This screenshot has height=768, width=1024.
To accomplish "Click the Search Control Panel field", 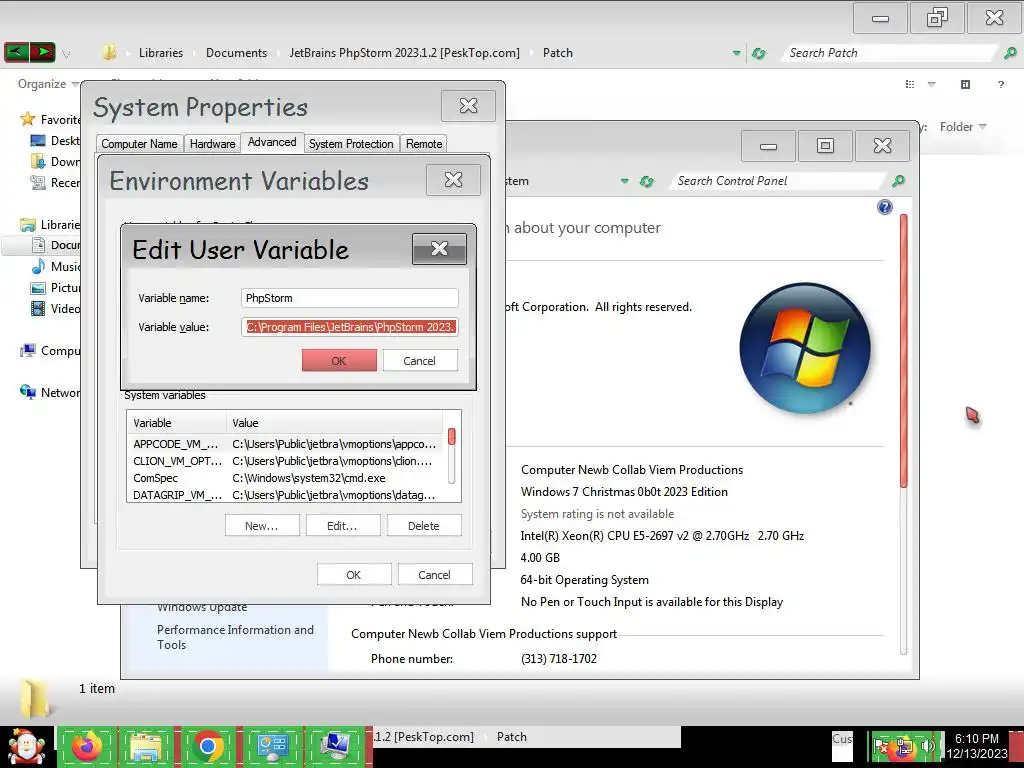I will (x=777, y=181).
